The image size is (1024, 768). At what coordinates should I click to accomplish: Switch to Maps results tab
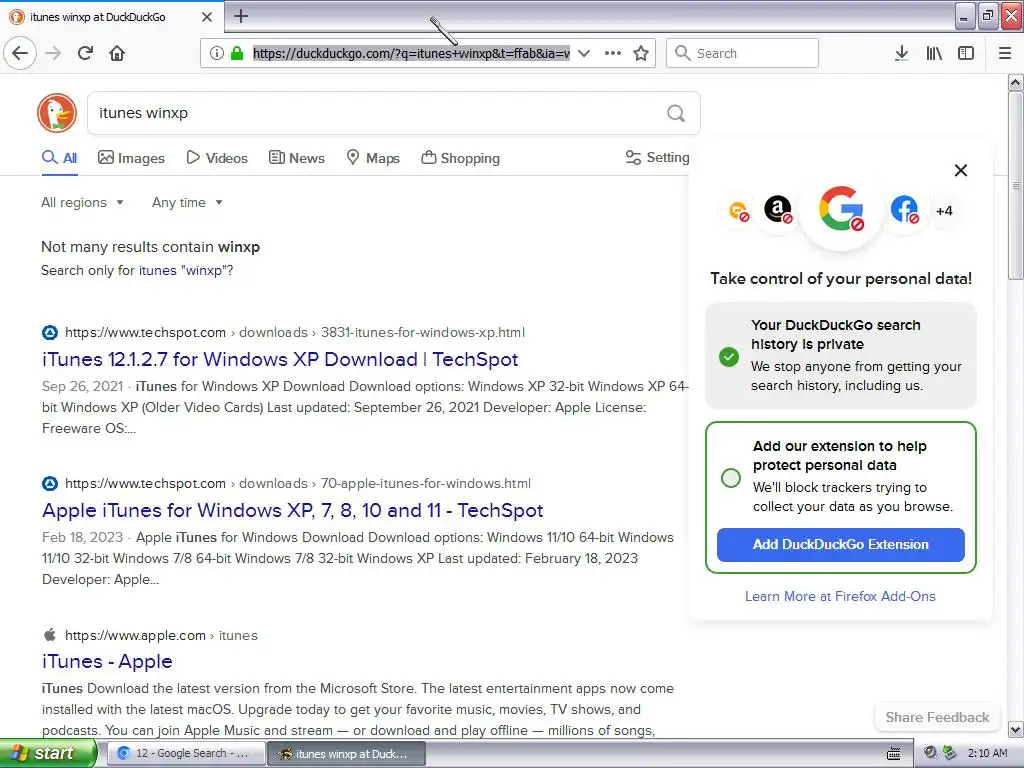click(x=373, y=158)
